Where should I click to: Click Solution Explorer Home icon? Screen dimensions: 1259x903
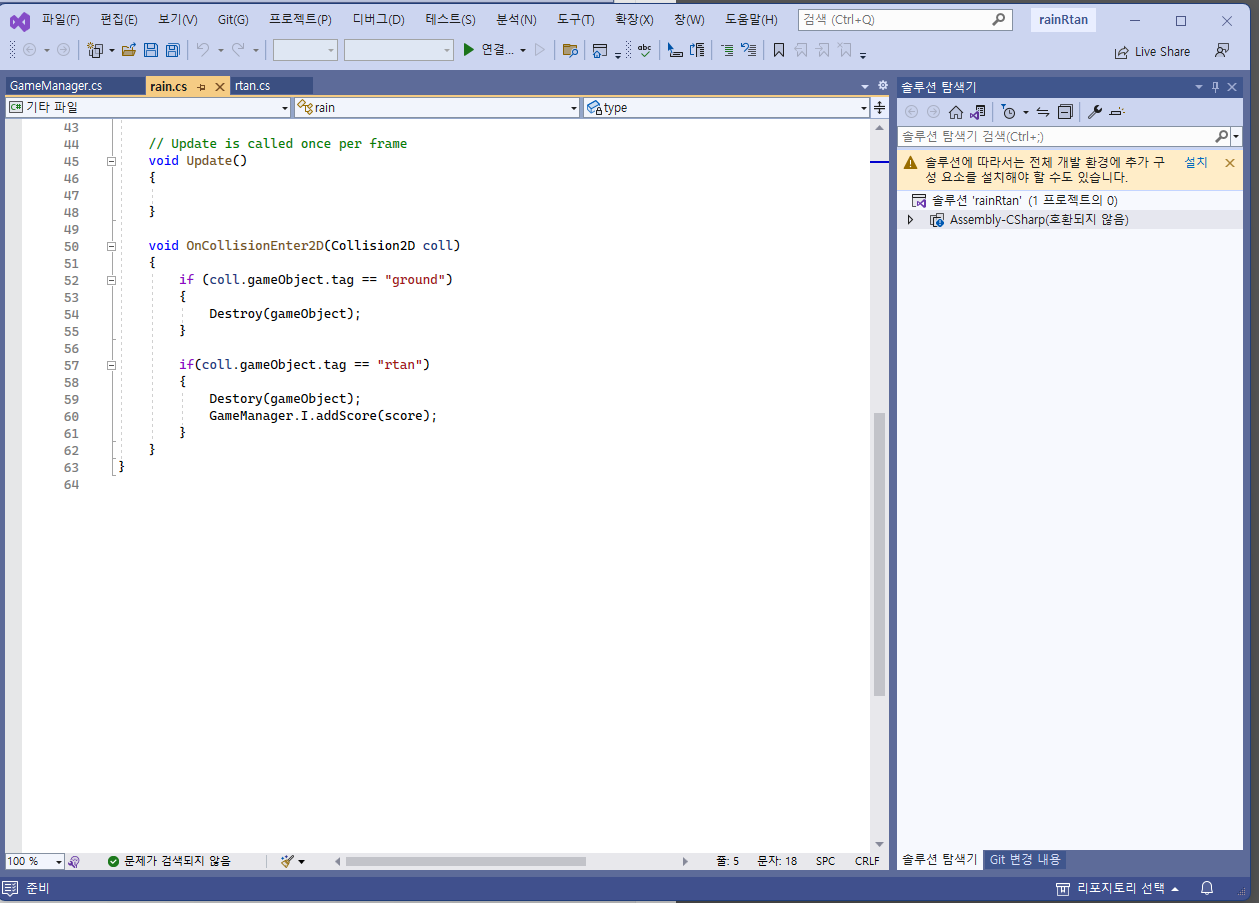[x=956, y=112]
